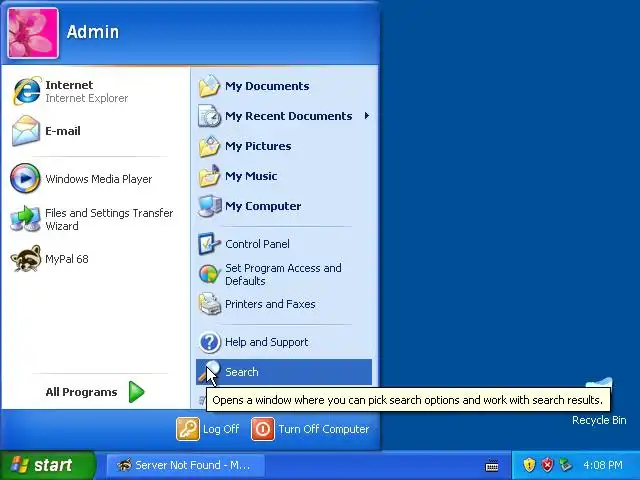Select Windows Media Player label

(98, 179)
